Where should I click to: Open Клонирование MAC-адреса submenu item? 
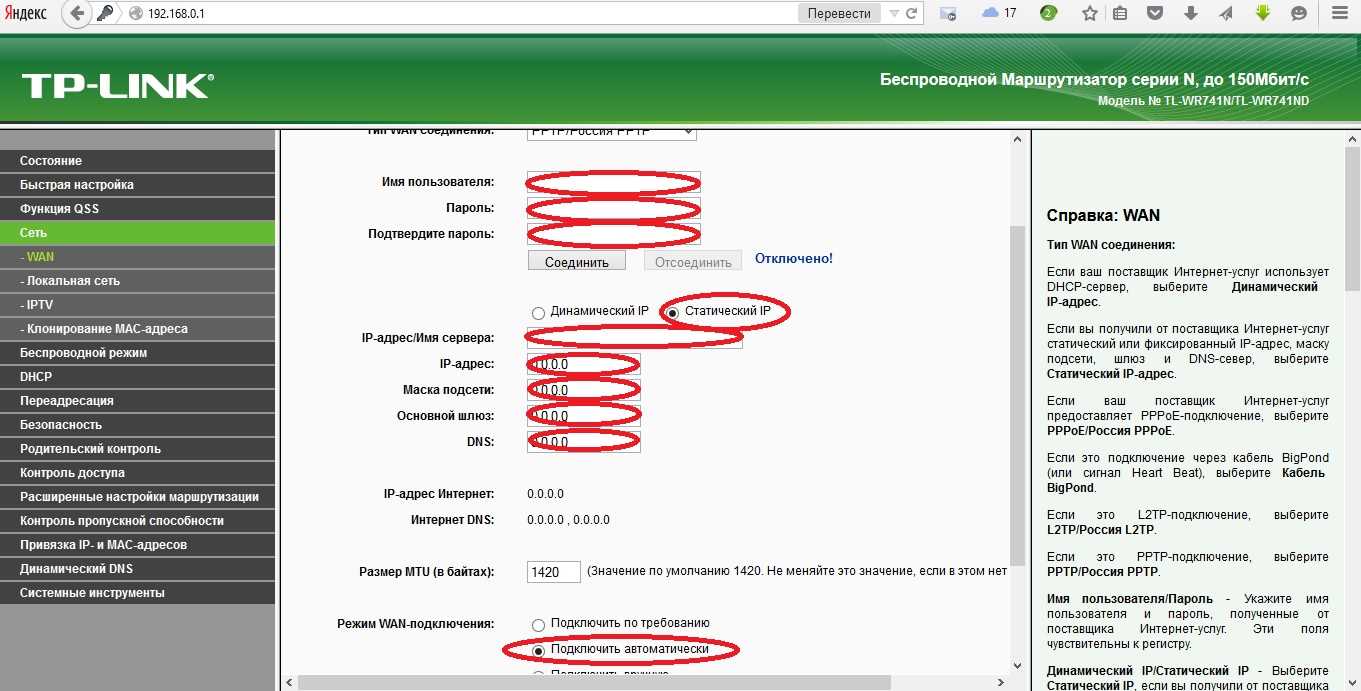[138, 329]
